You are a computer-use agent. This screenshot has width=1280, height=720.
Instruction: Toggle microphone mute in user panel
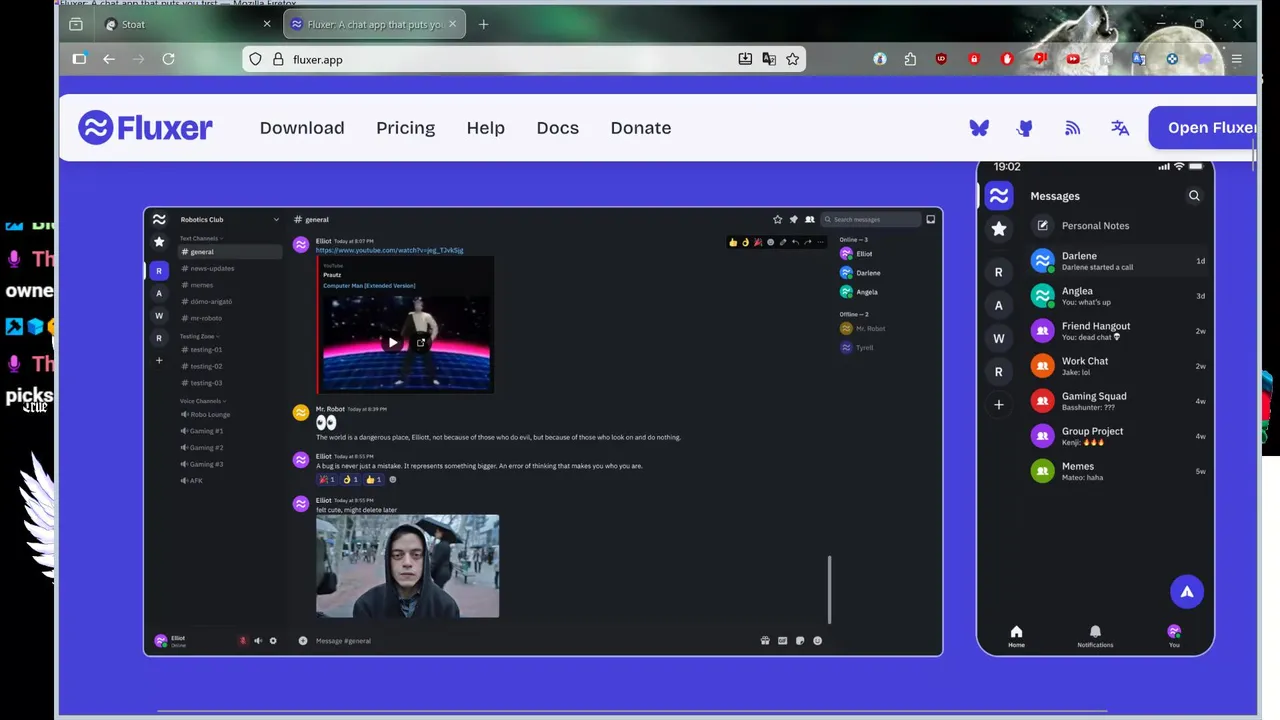[242, 641]
